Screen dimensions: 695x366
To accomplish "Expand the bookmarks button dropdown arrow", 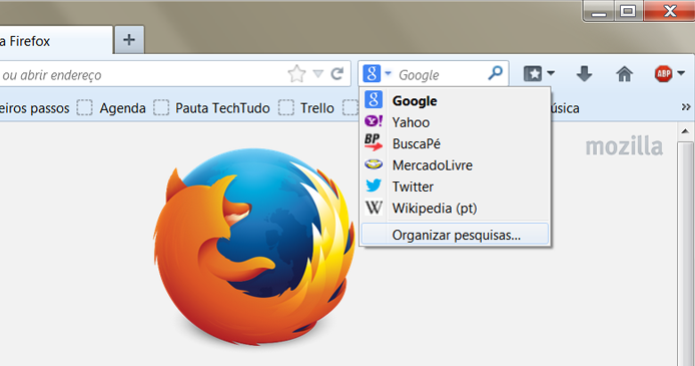I will tap(551, 73).
